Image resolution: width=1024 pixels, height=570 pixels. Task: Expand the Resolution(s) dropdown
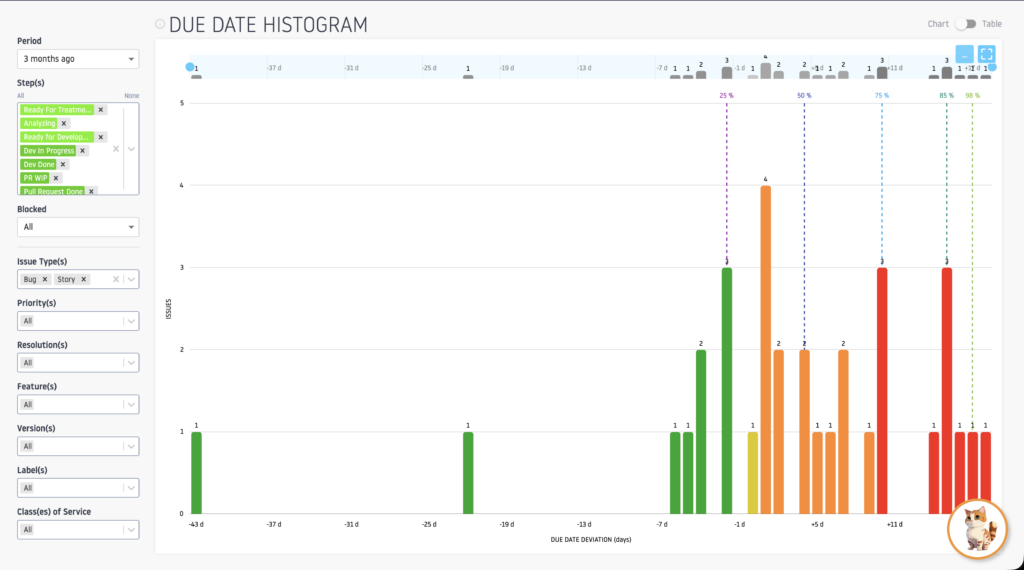tap(78, 363)
